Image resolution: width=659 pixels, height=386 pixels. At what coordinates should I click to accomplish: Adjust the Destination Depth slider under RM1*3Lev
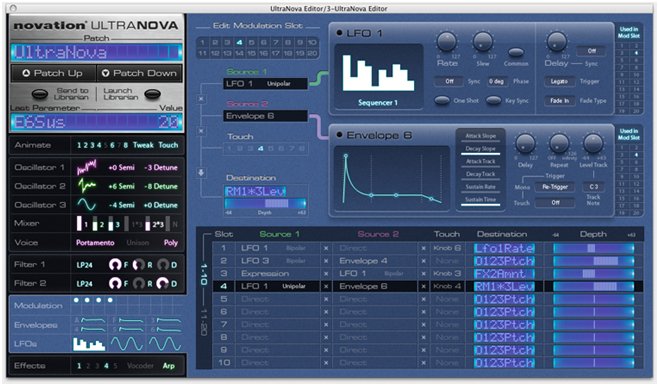(x=266, y=204)
